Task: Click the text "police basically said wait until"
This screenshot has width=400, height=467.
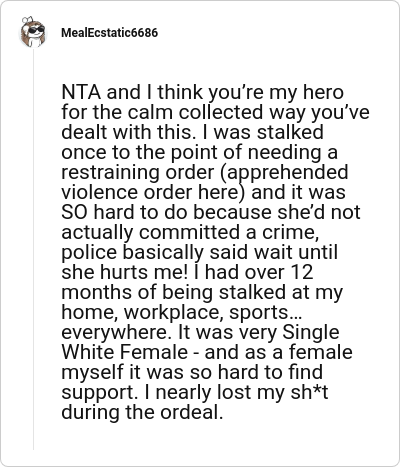Action: click(199, 252)
